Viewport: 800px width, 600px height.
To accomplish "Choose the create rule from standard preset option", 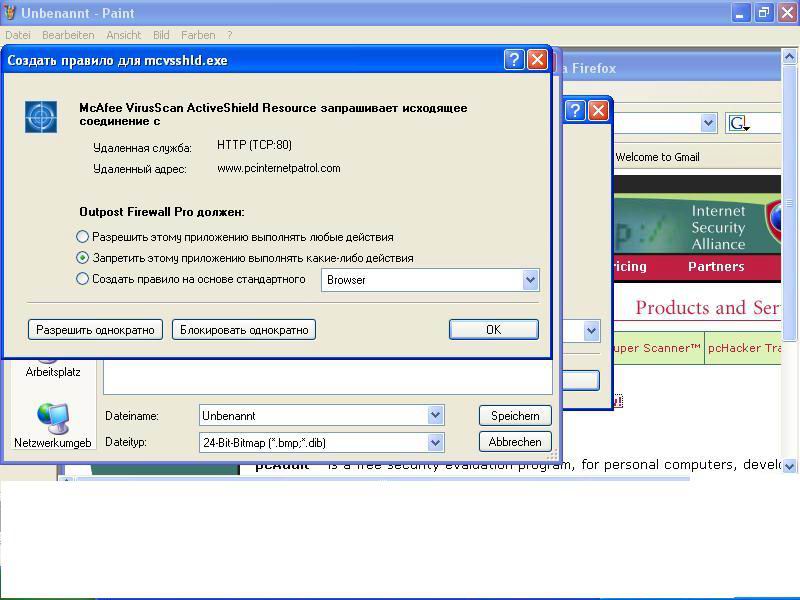I will [83, 279].
